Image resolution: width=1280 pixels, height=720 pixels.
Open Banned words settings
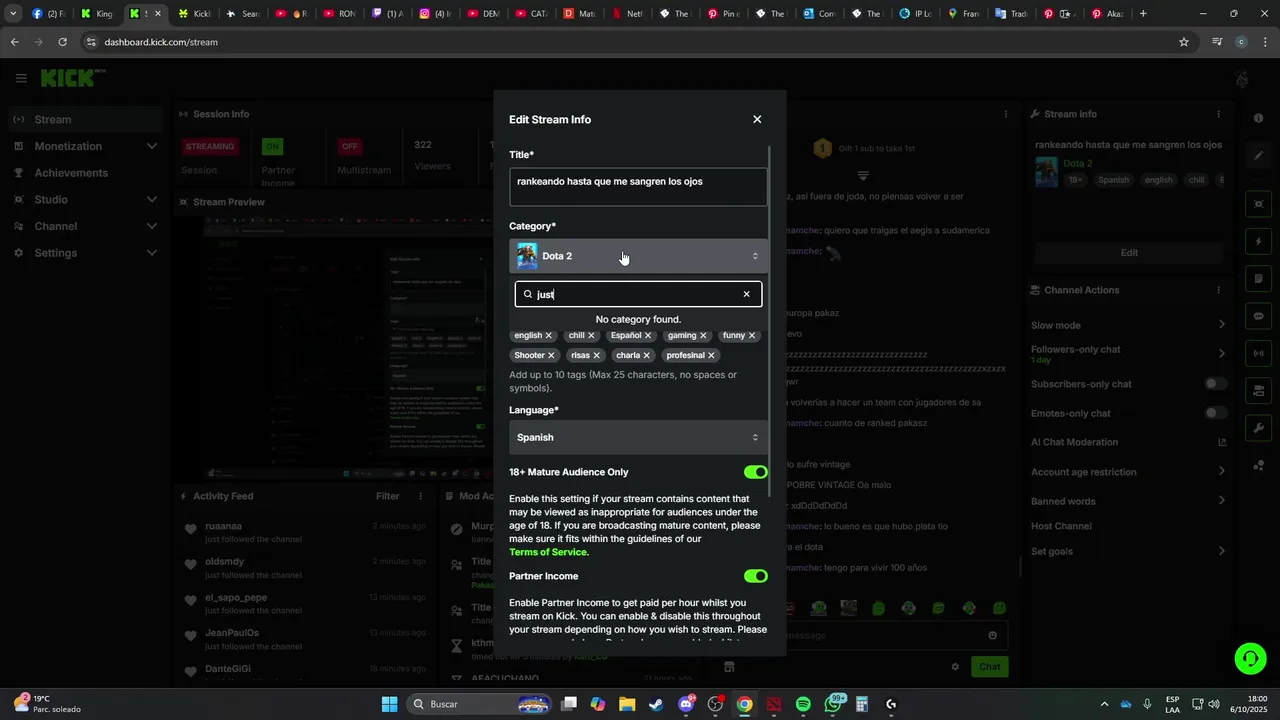click(x=1221, y=501)
